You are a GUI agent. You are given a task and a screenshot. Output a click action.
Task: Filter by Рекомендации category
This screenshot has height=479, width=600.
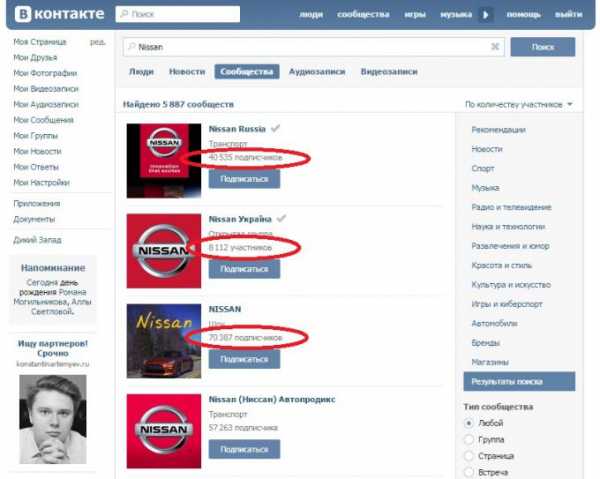point(498,130)
